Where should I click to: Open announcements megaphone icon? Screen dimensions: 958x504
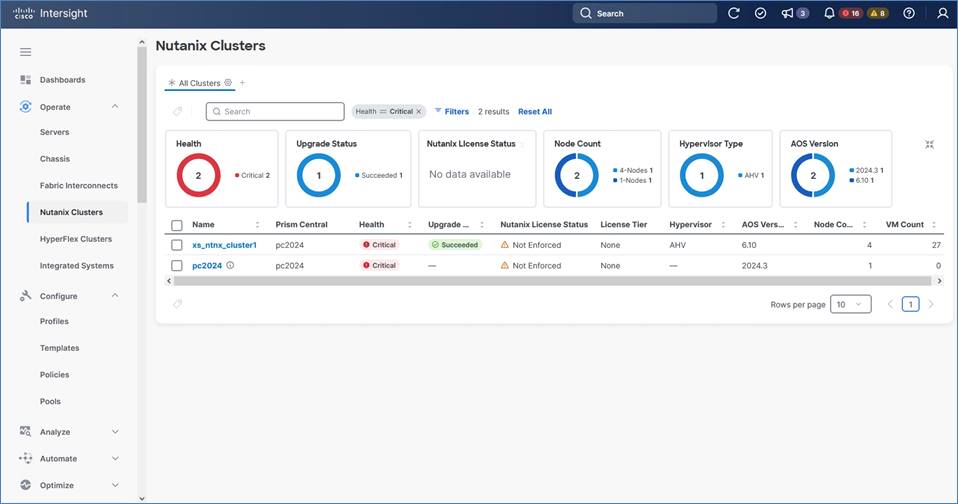(788, 13)
